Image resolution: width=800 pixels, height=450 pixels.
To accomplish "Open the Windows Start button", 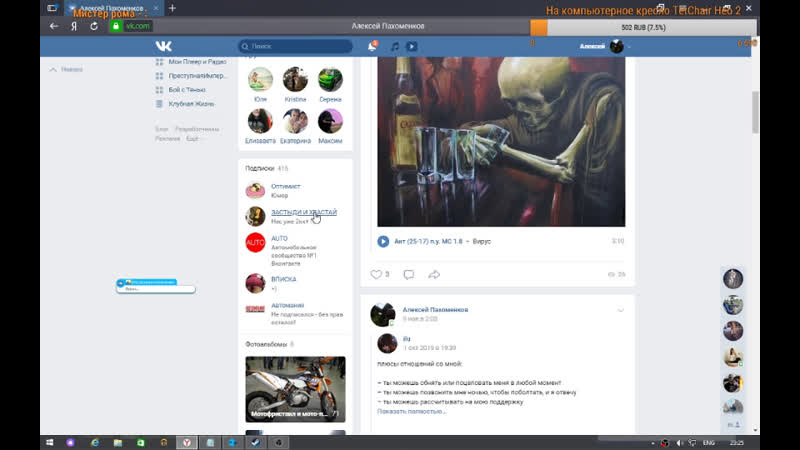I will pyautogui.click(x=49, y=442).
